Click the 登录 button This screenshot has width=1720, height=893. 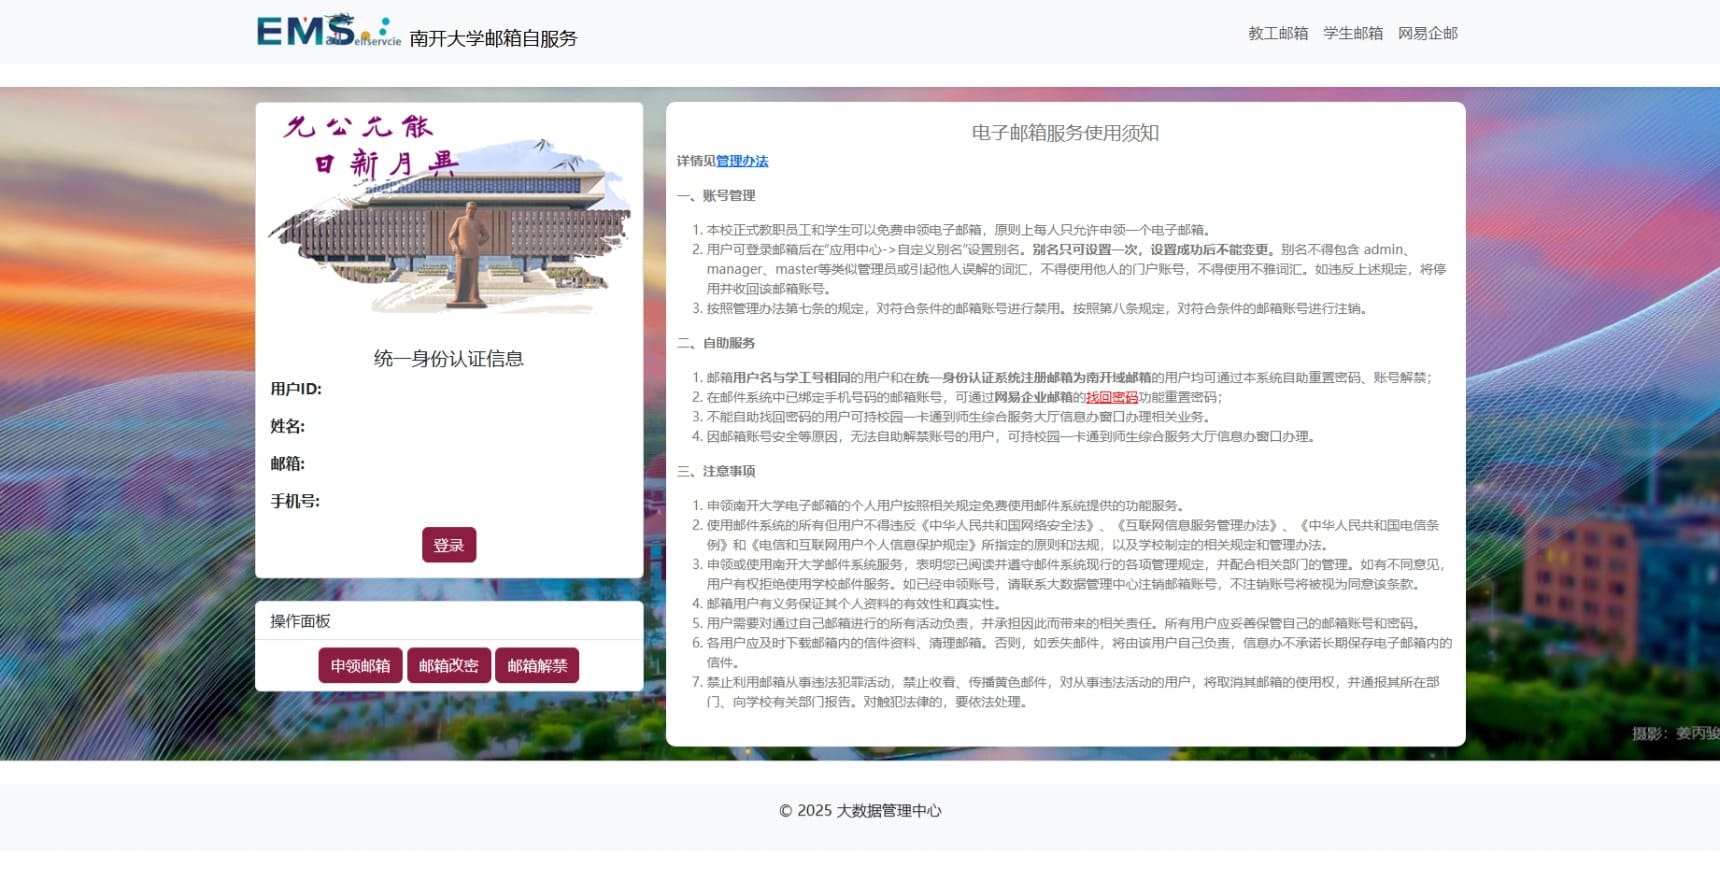click(x=449, y=545)
